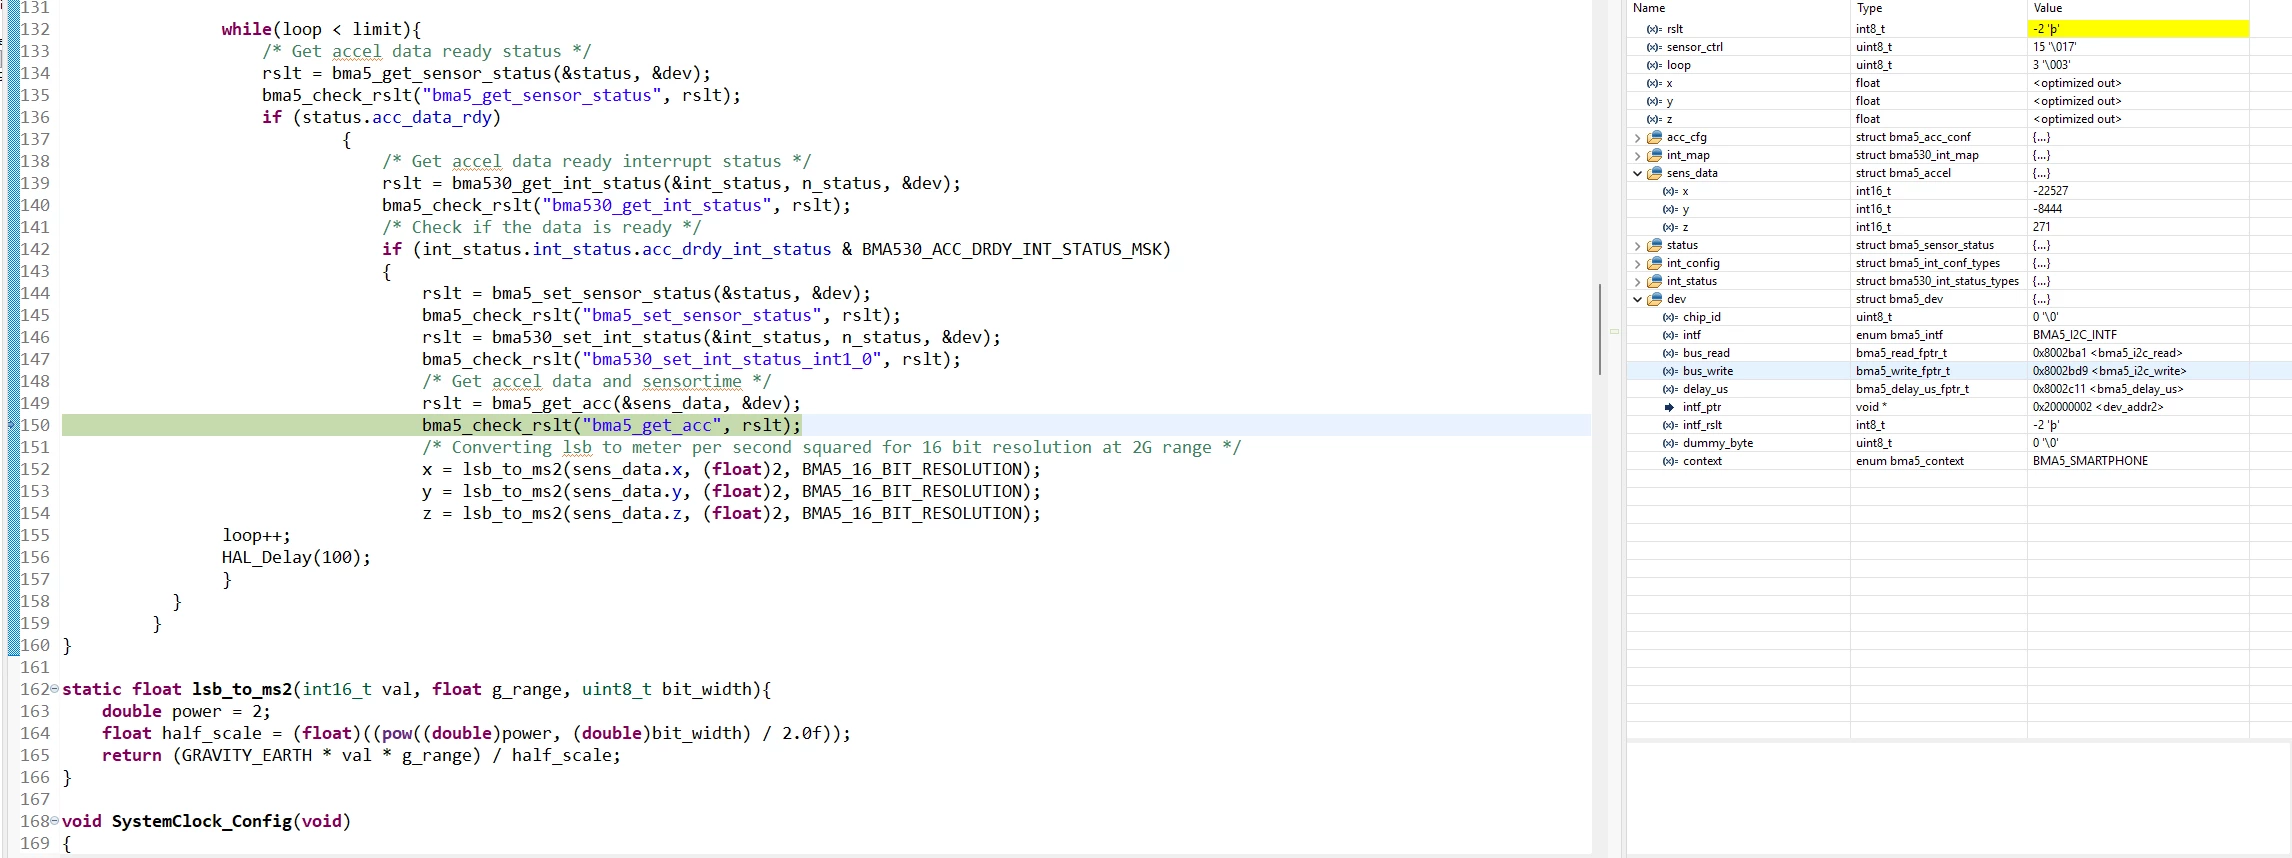Click line number 139 in the gutter
This screenshot has width=2292, height=858.
tap(35, 183)
